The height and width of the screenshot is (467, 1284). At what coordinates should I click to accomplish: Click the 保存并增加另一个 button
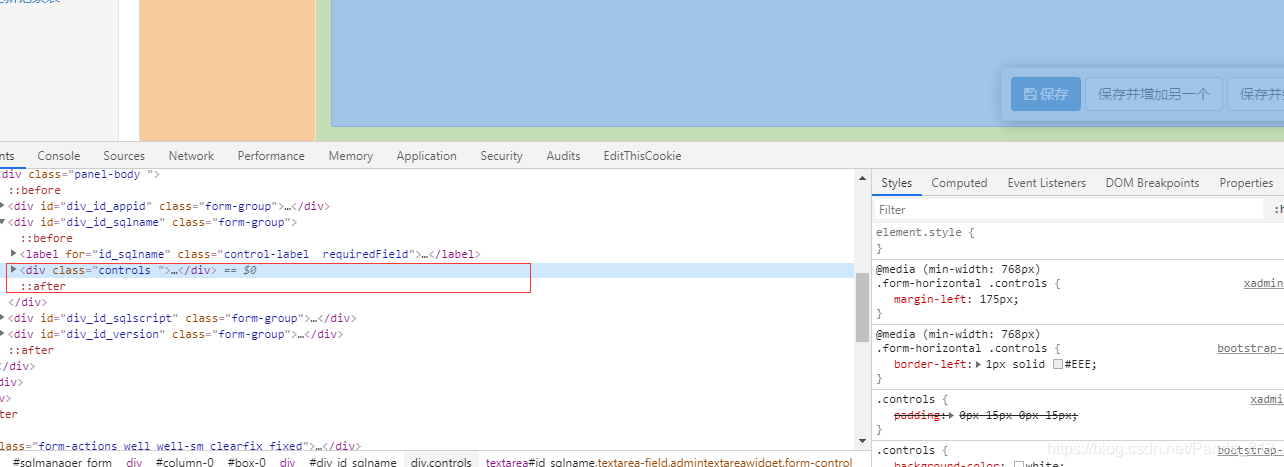[1154, 94]
